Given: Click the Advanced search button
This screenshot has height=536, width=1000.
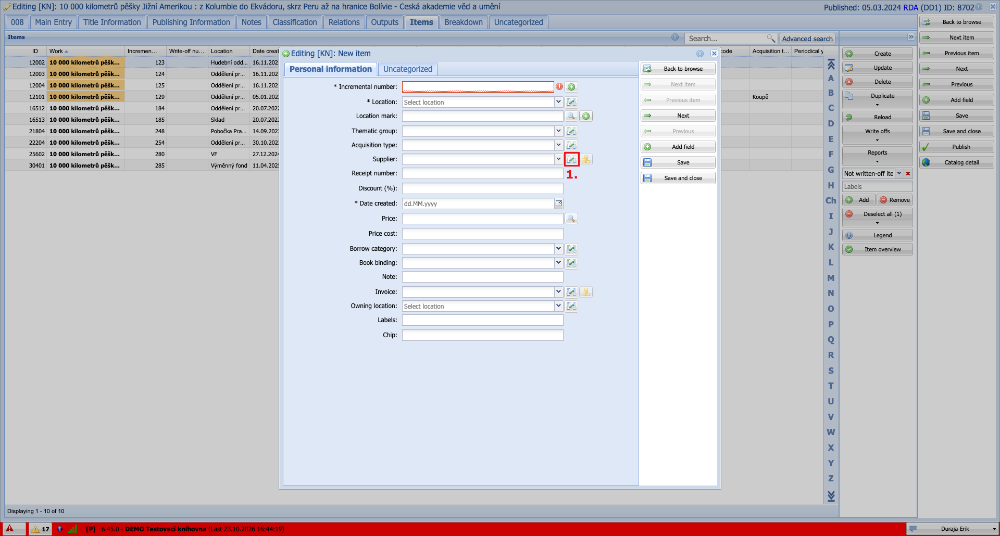Looking at the screenshot, I should (x=807, y=38).
